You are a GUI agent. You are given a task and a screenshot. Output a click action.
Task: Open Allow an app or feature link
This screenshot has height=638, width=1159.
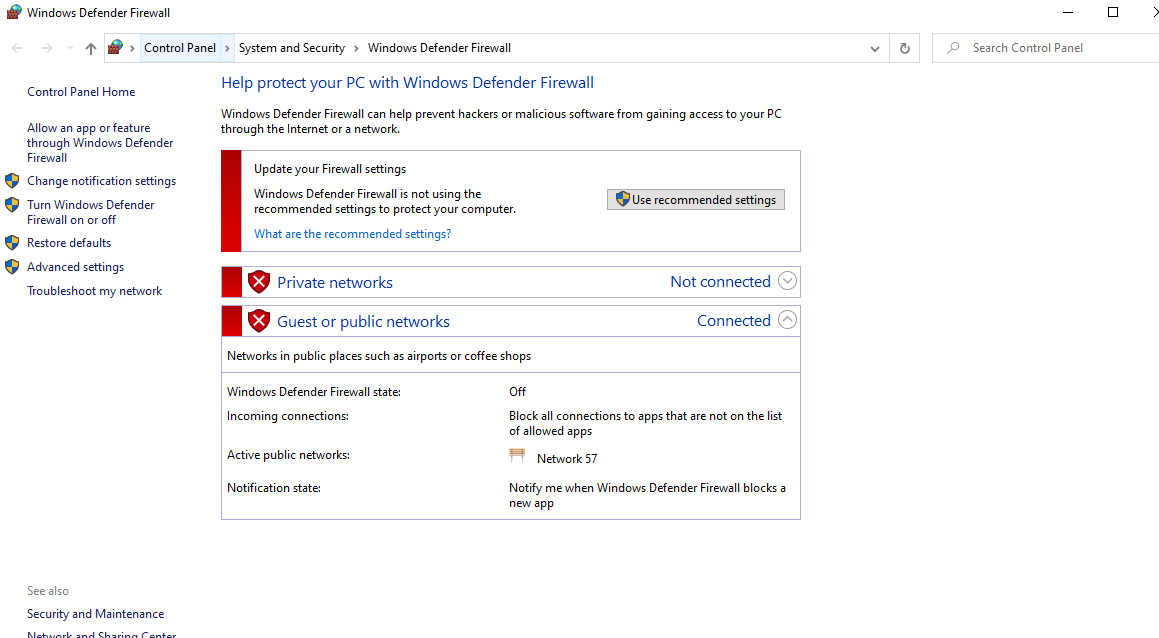(x=100, y=143)
